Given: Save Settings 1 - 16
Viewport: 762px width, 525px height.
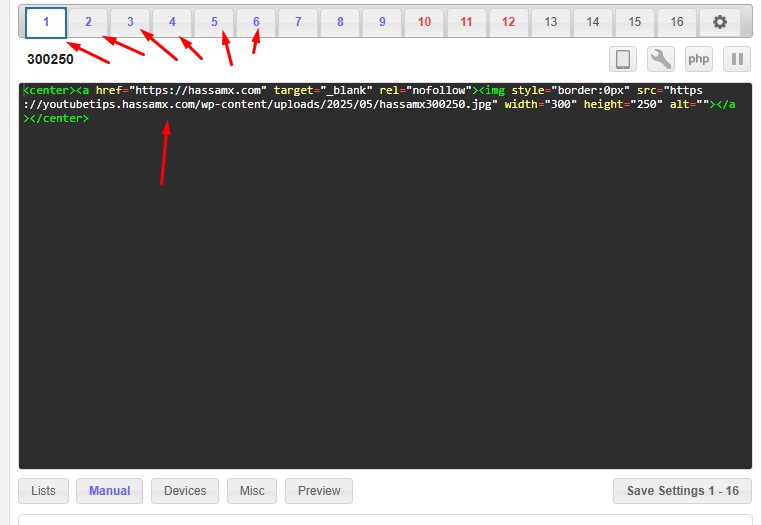Looking at the screenshot, I should (x=682, y=491).
